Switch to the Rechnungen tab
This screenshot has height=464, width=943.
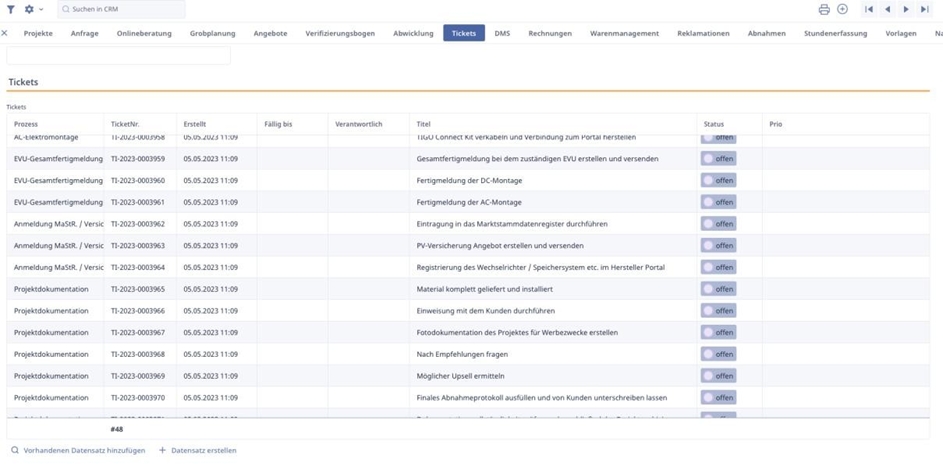point(550,33)
